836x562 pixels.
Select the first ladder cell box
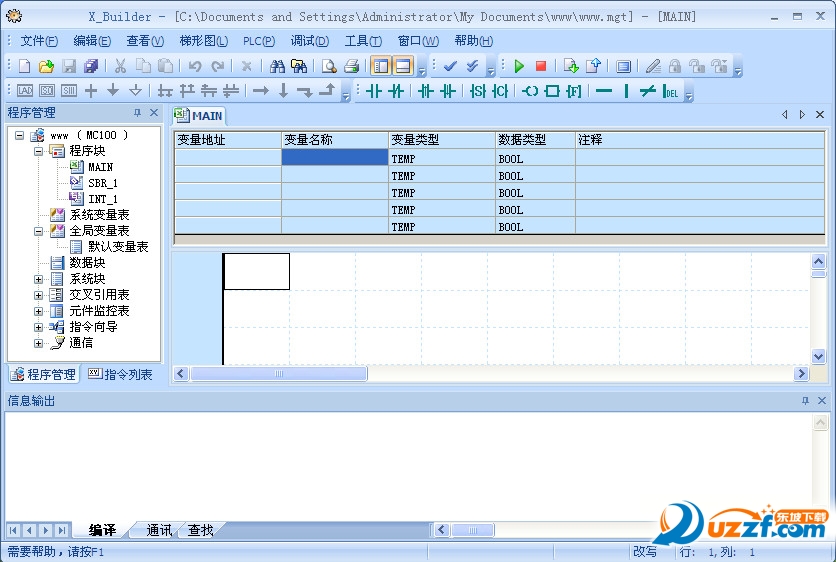click(256, 271)
